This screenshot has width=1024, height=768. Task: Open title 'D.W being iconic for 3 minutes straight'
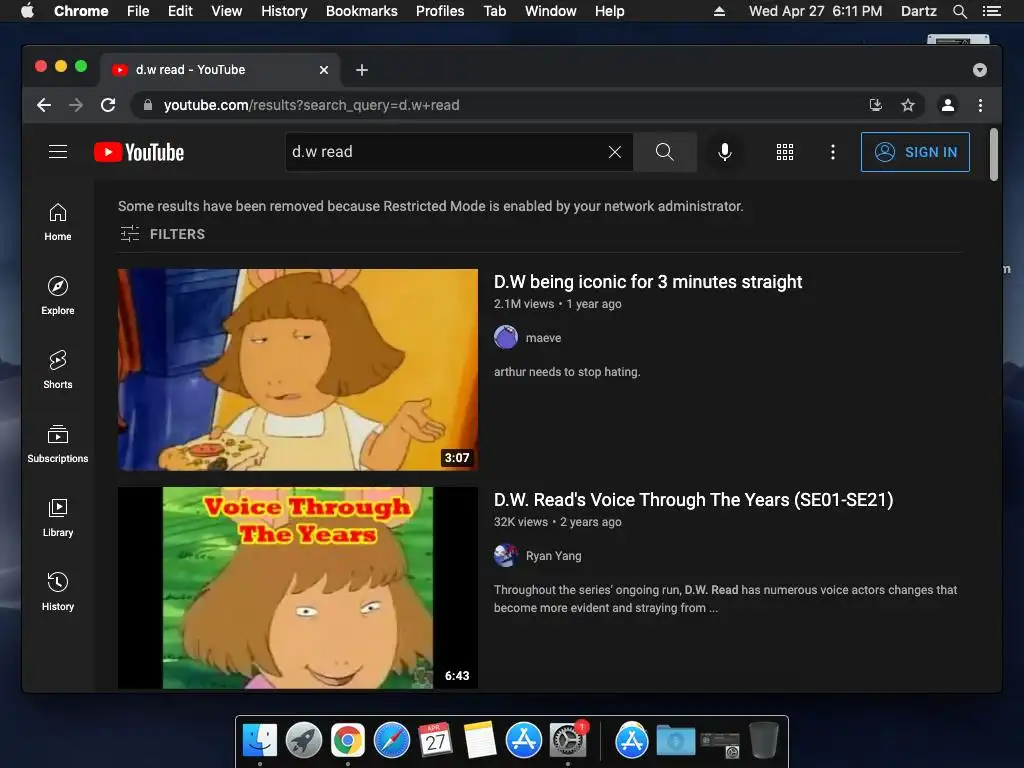(x=648, y=281)
